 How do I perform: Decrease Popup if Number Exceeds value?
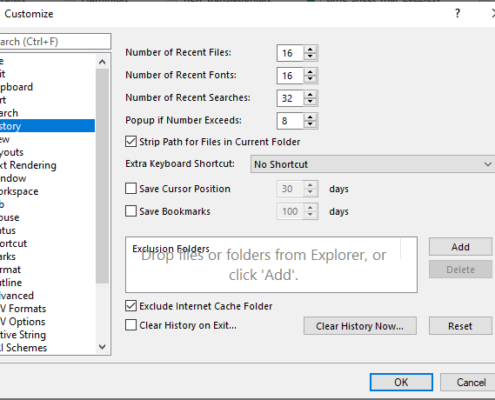pyautogui.click(x=310, y=125)
